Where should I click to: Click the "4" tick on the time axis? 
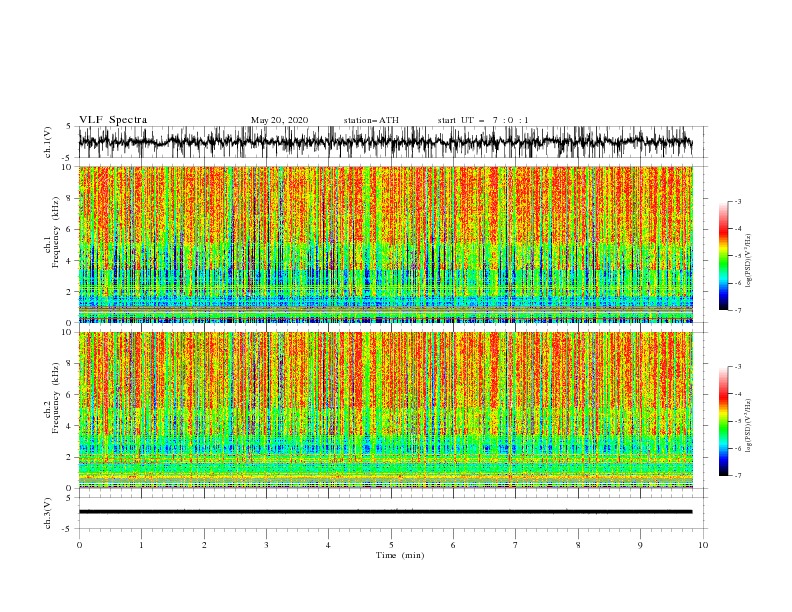point(328,545)
